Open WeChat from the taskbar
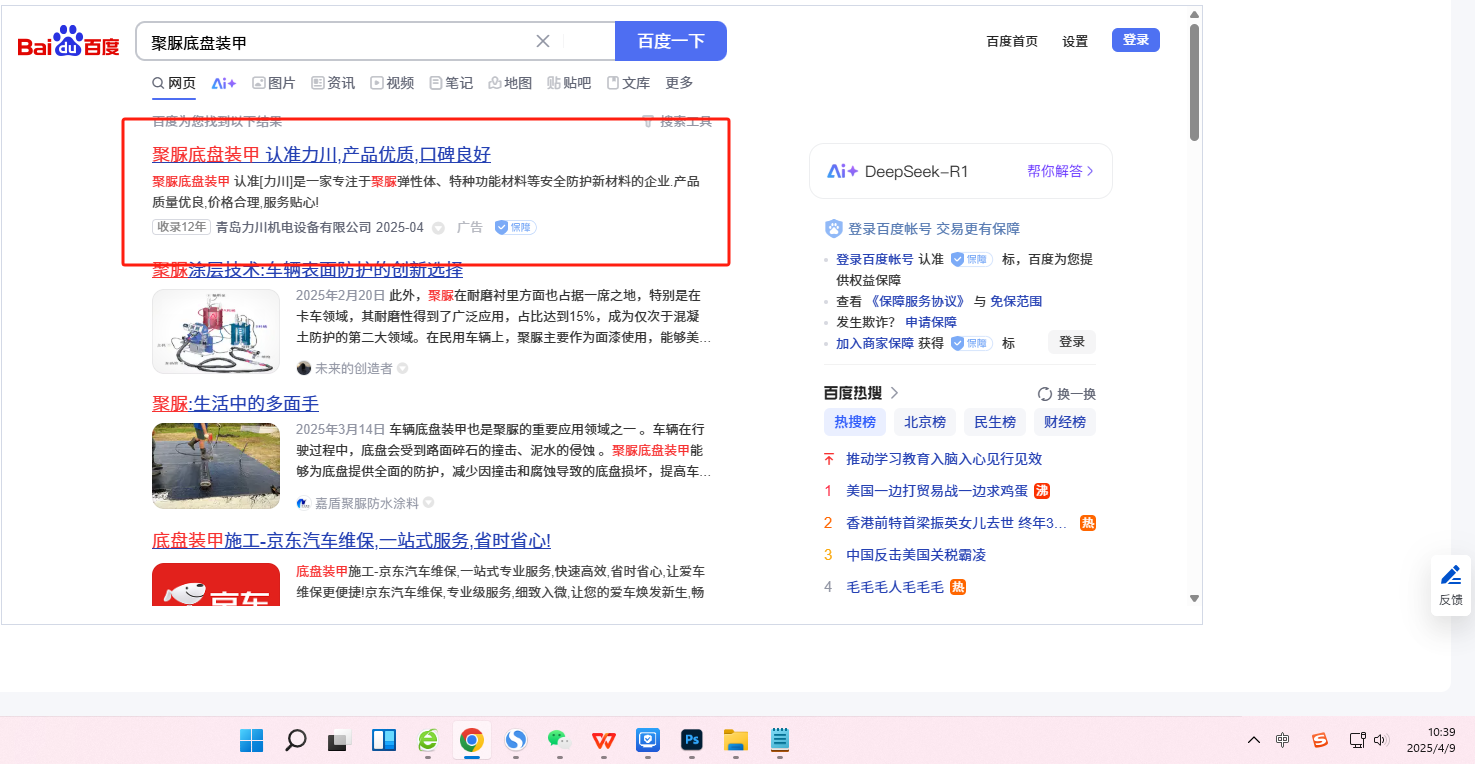This screenshot has width=1475, height=764. (559, 740)
